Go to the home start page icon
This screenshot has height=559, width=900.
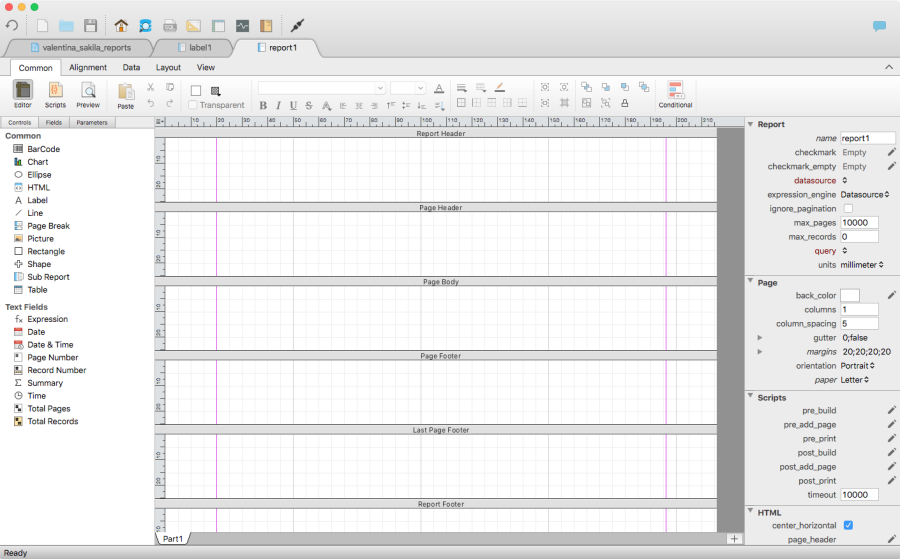[x=121, y=25]
